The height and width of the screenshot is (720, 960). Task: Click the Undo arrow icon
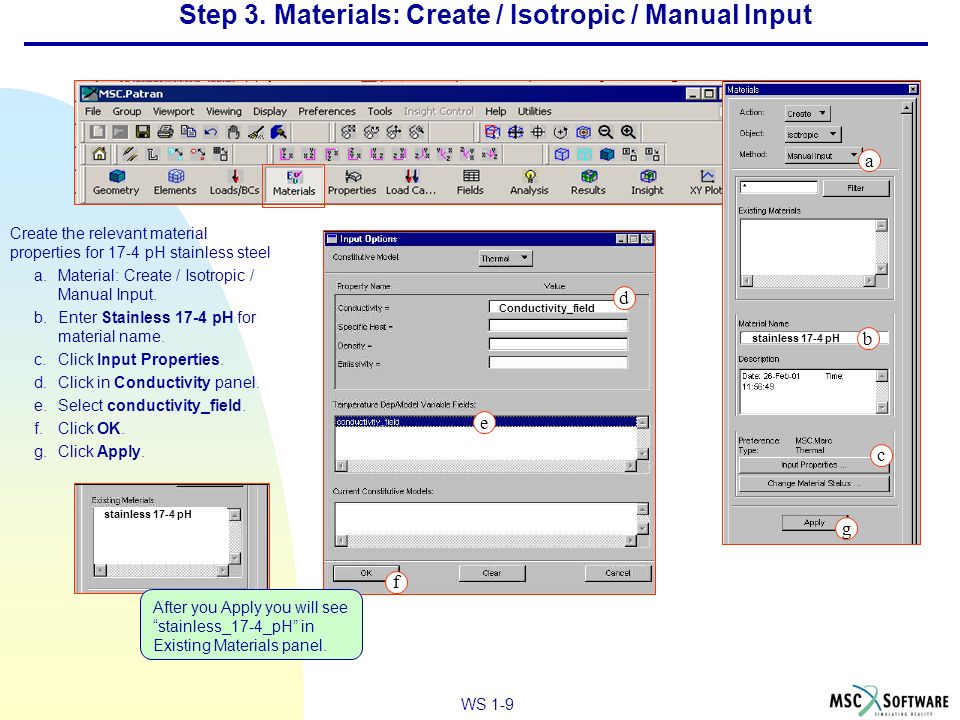point(211,132)
